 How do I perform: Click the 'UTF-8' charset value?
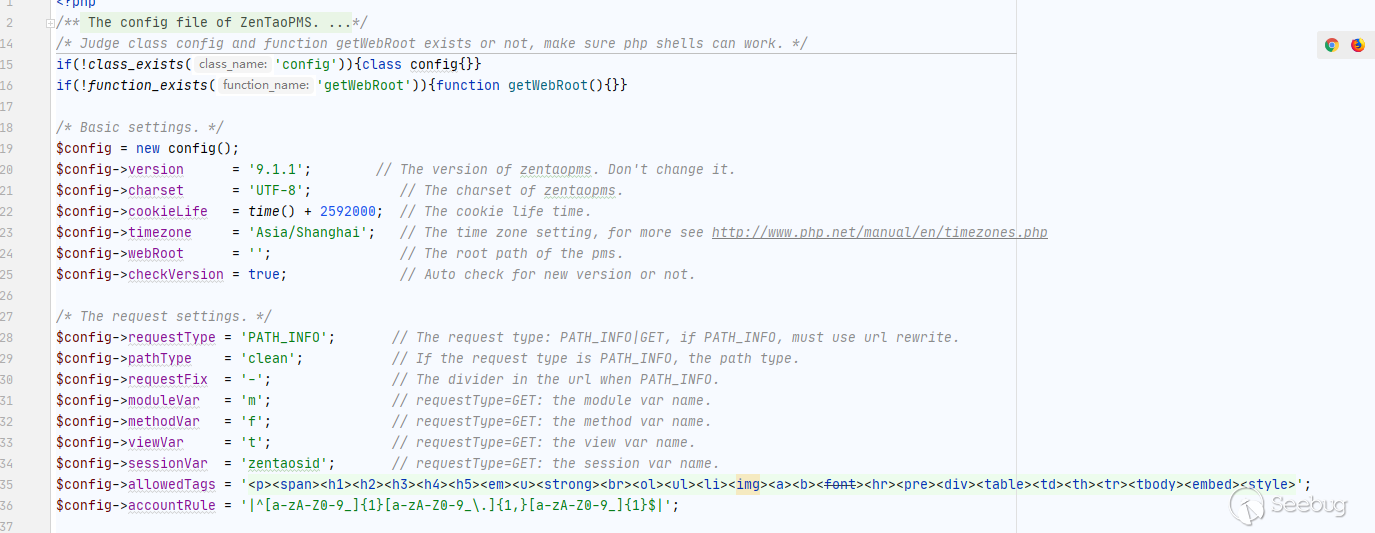click(279, 191)
